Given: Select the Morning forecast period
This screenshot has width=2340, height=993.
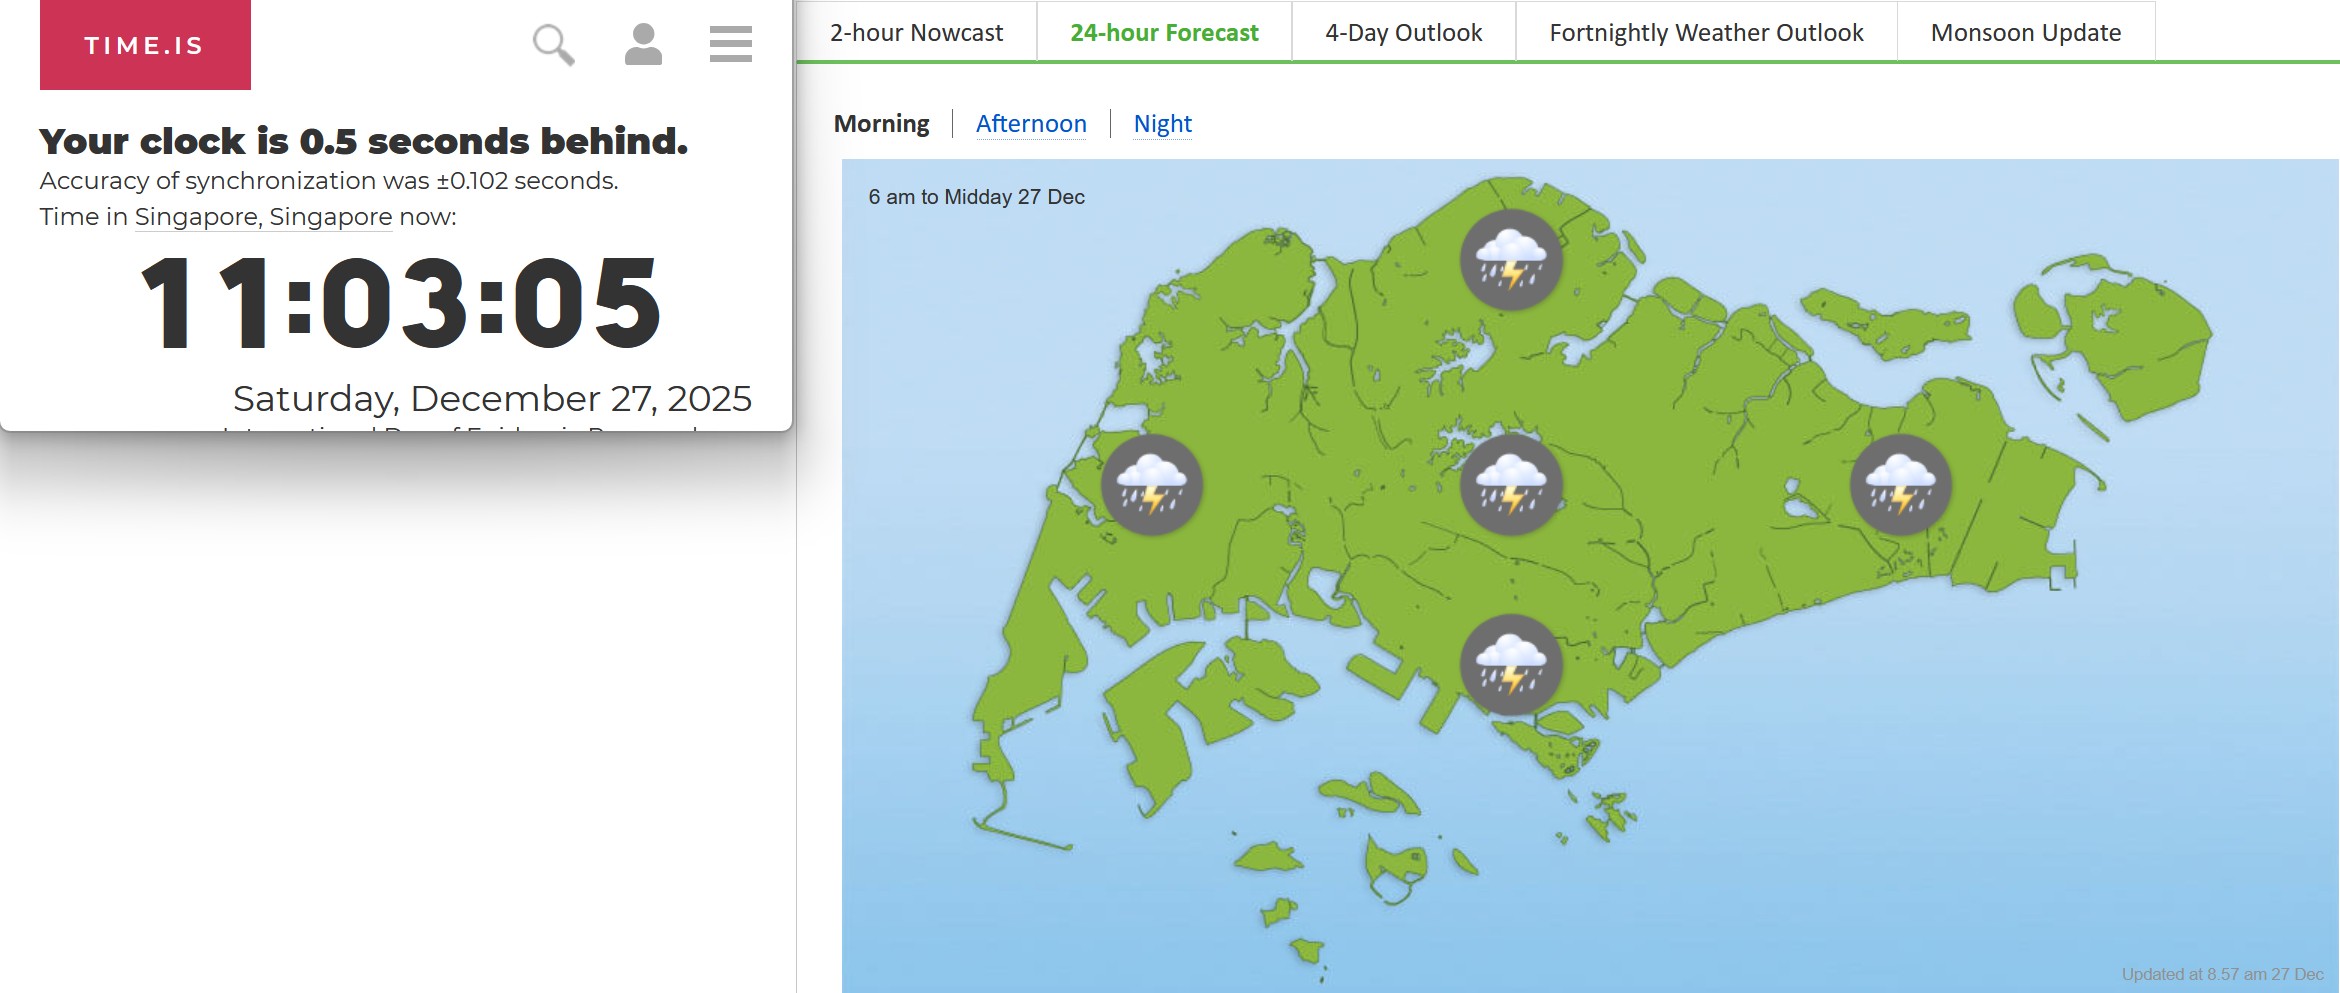Looking at the screenshot, I should point(882,123).
